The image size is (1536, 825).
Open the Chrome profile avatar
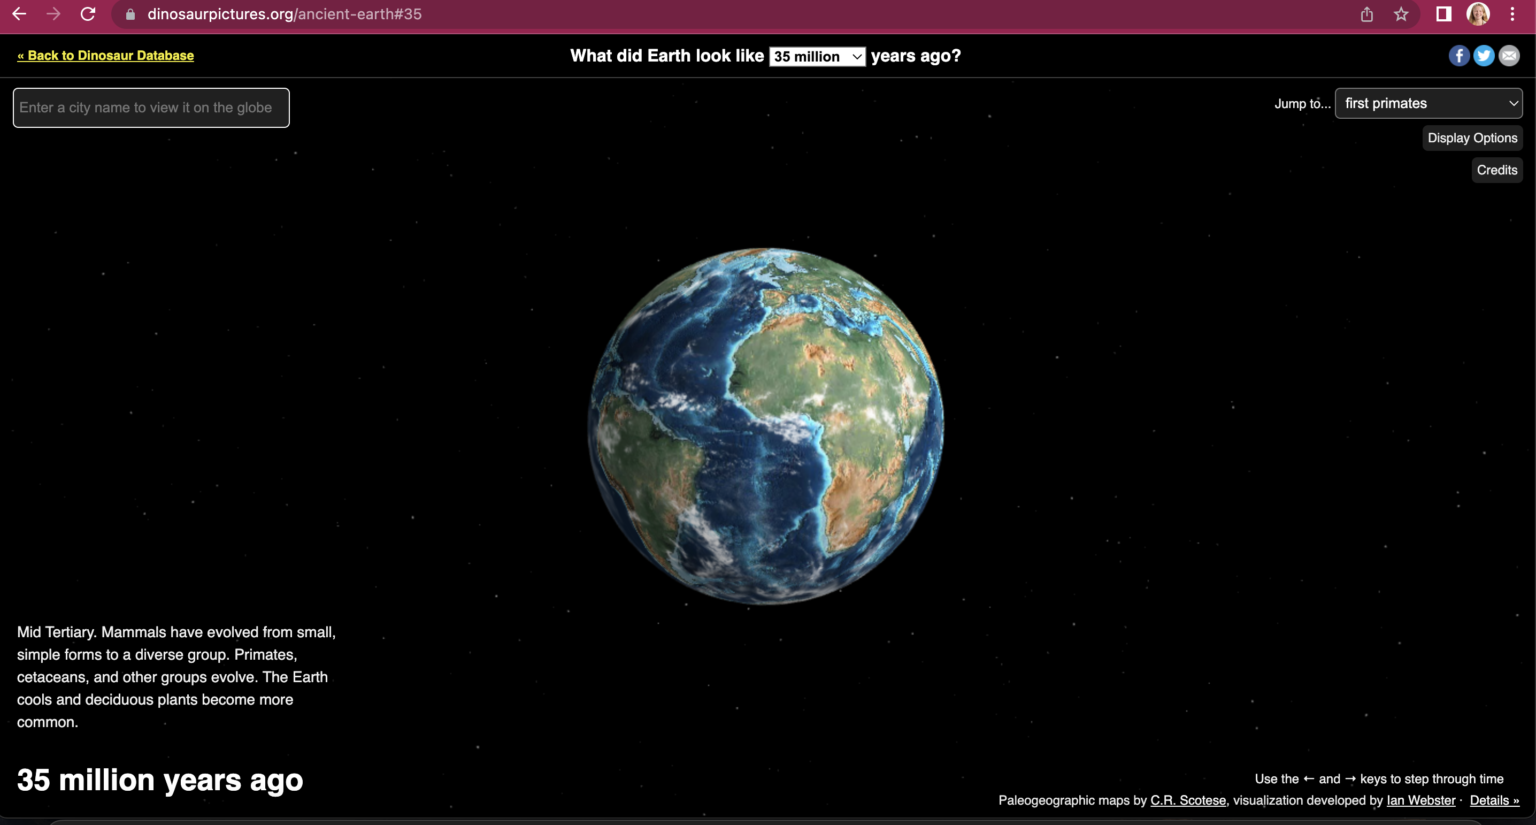pyautogui.click(x=1477, y=14)
